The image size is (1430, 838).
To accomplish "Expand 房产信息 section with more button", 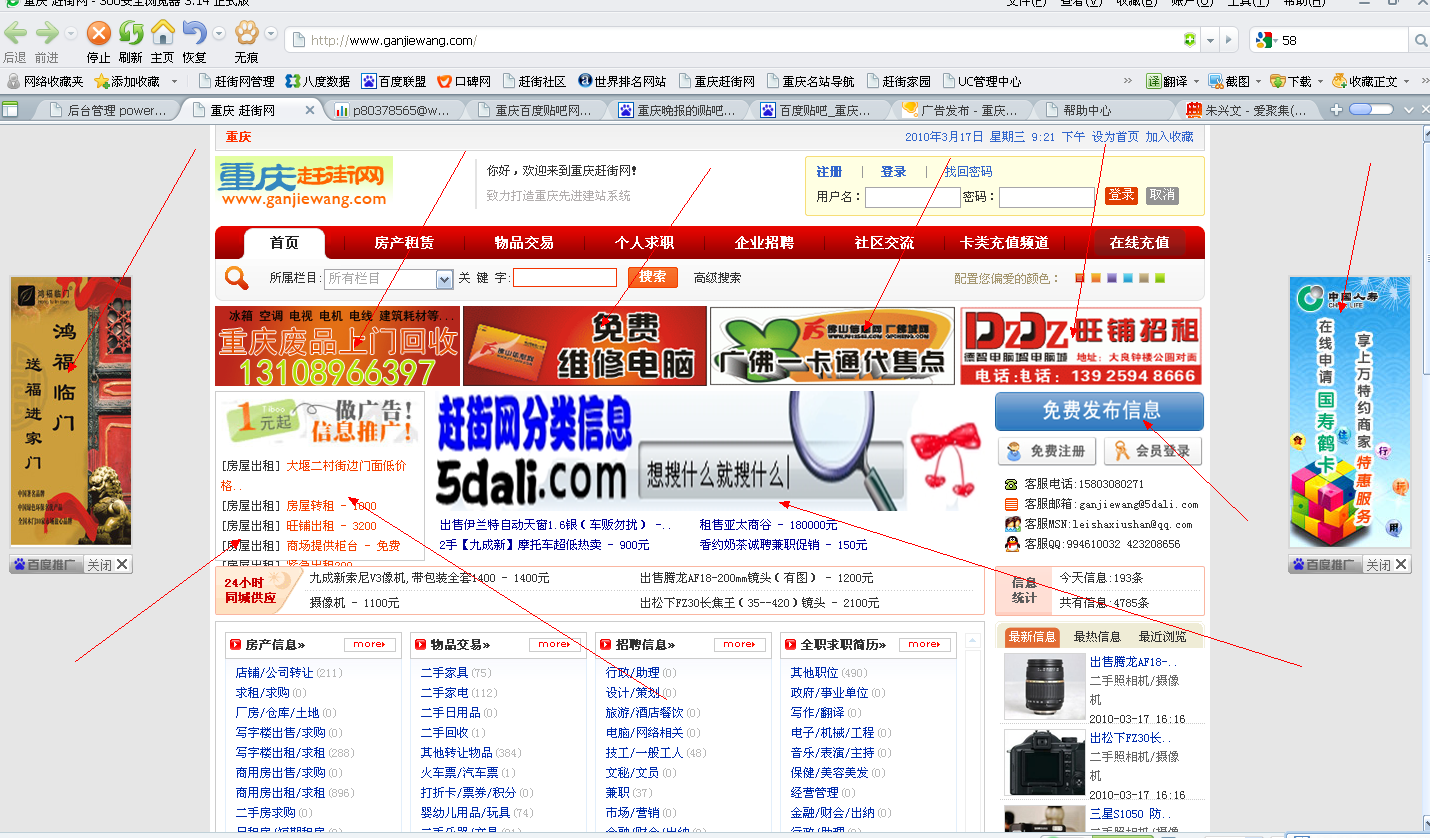I will 369,645.
